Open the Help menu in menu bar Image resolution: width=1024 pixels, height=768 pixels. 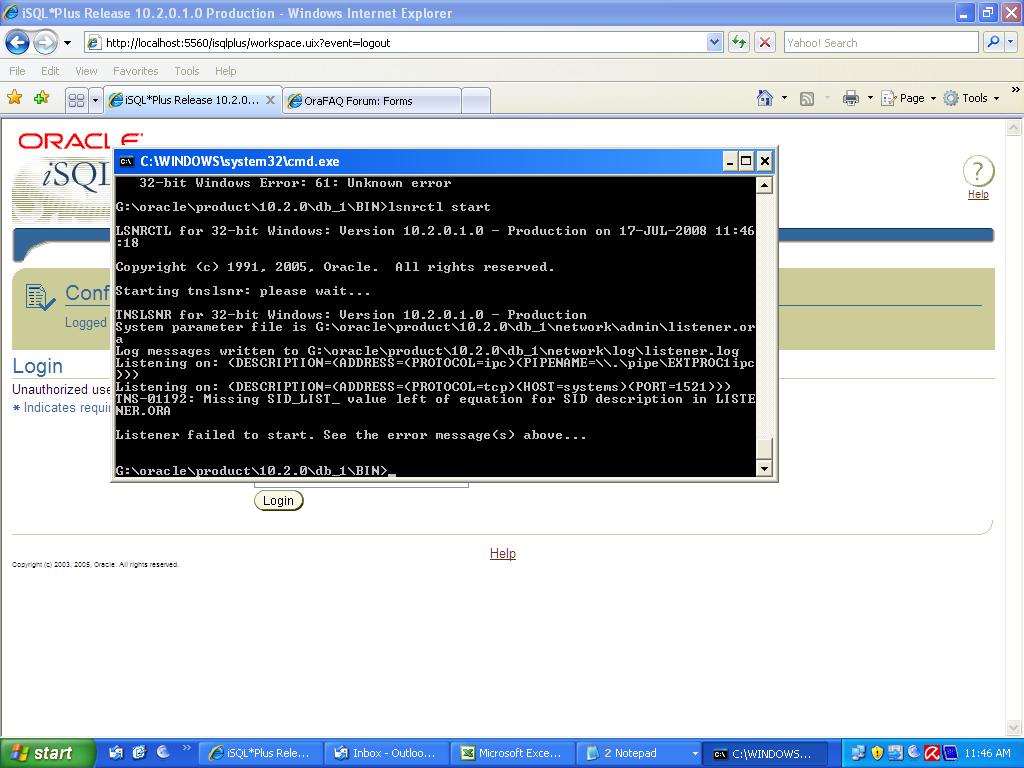(x=225, y=71)
